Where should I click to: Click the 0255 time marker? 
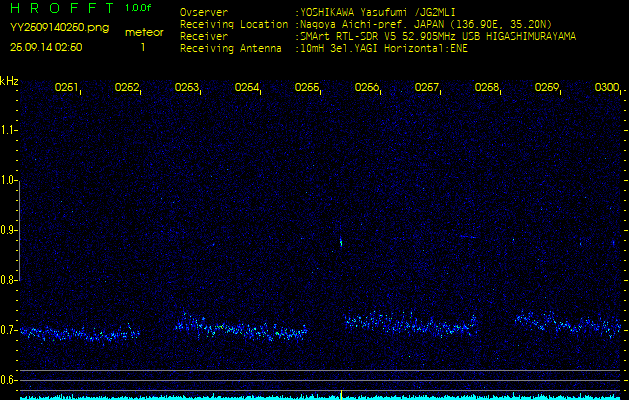point(307,88)
